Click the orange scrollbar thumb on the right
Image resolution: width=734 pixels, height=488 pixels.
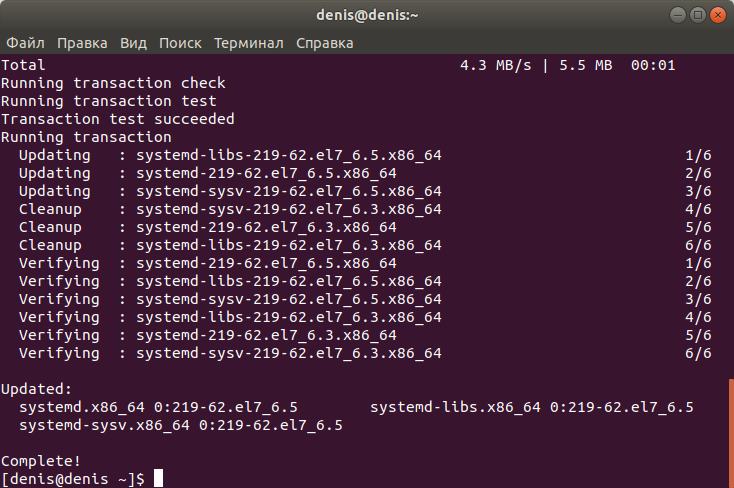(x=731, y=433)
